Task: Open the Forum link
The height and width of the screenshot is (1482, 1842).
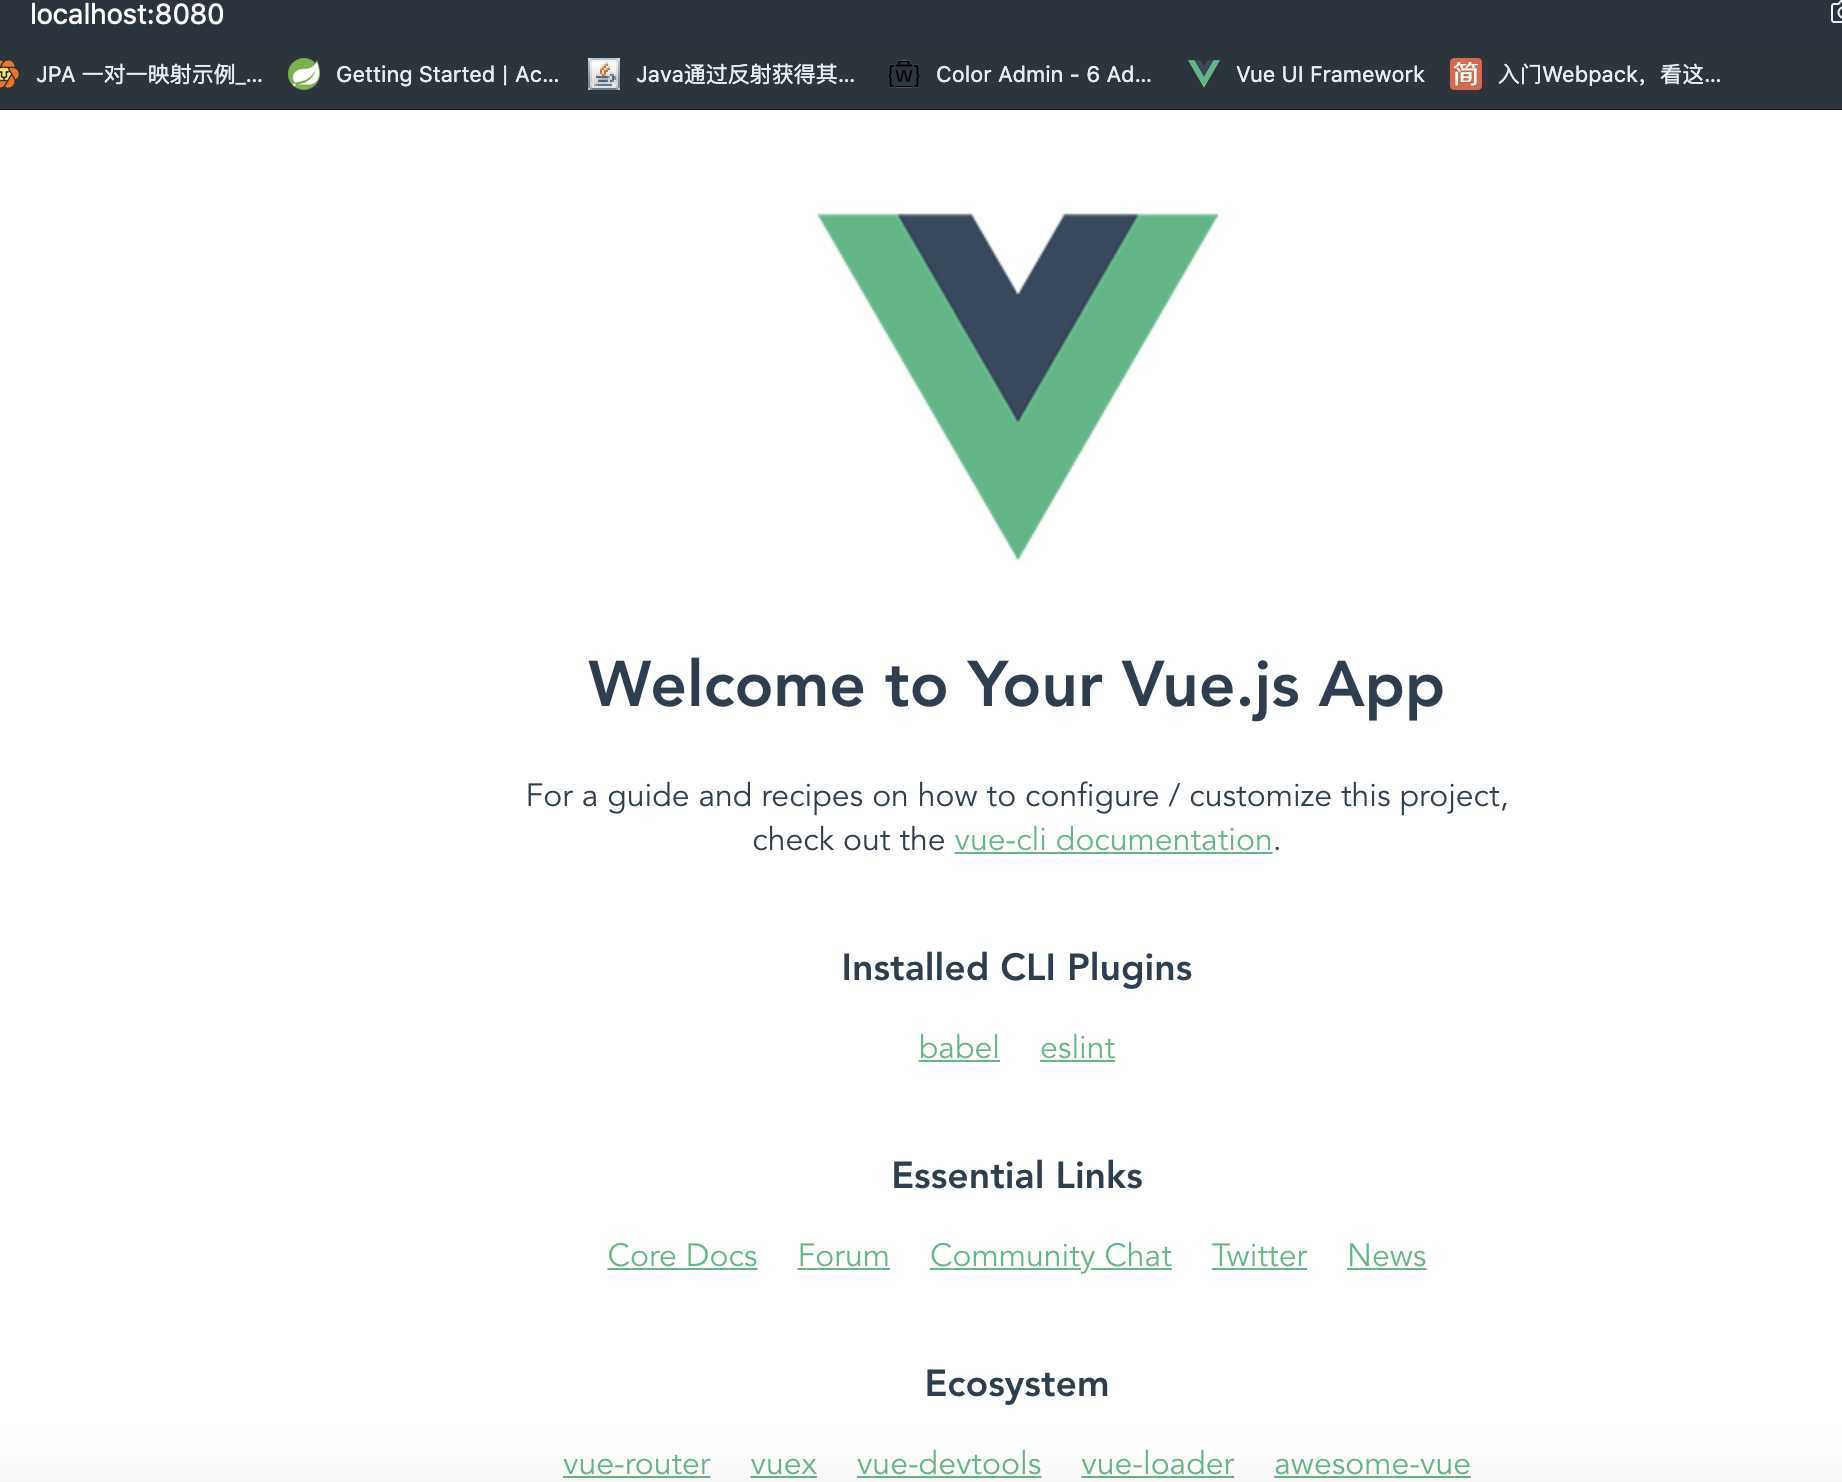Action: coord(843,1255)
